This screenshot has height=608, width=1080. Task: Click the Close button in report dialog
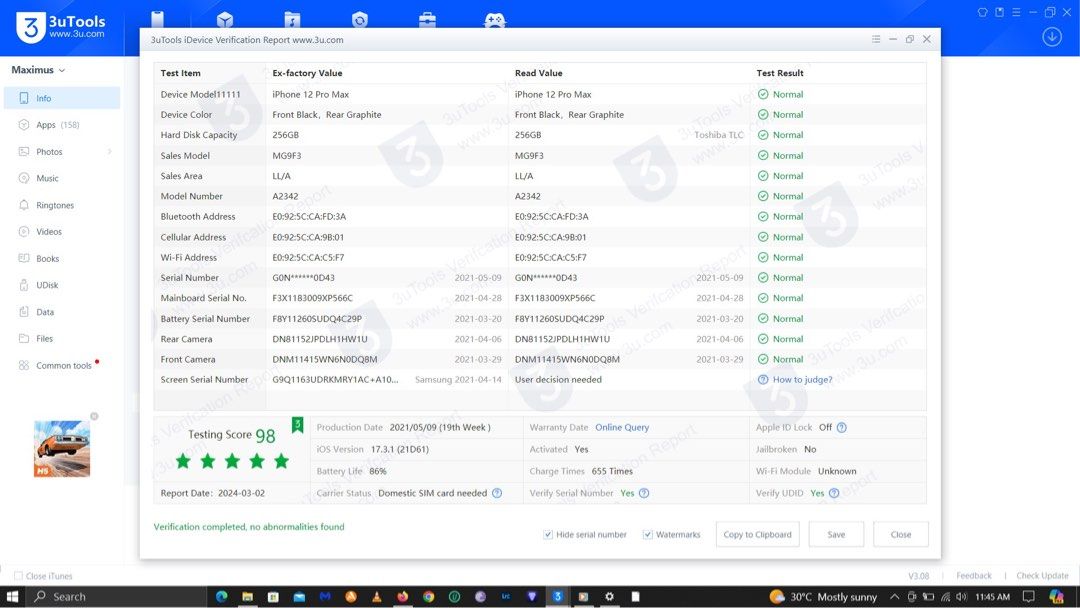[x=901, y=534]
